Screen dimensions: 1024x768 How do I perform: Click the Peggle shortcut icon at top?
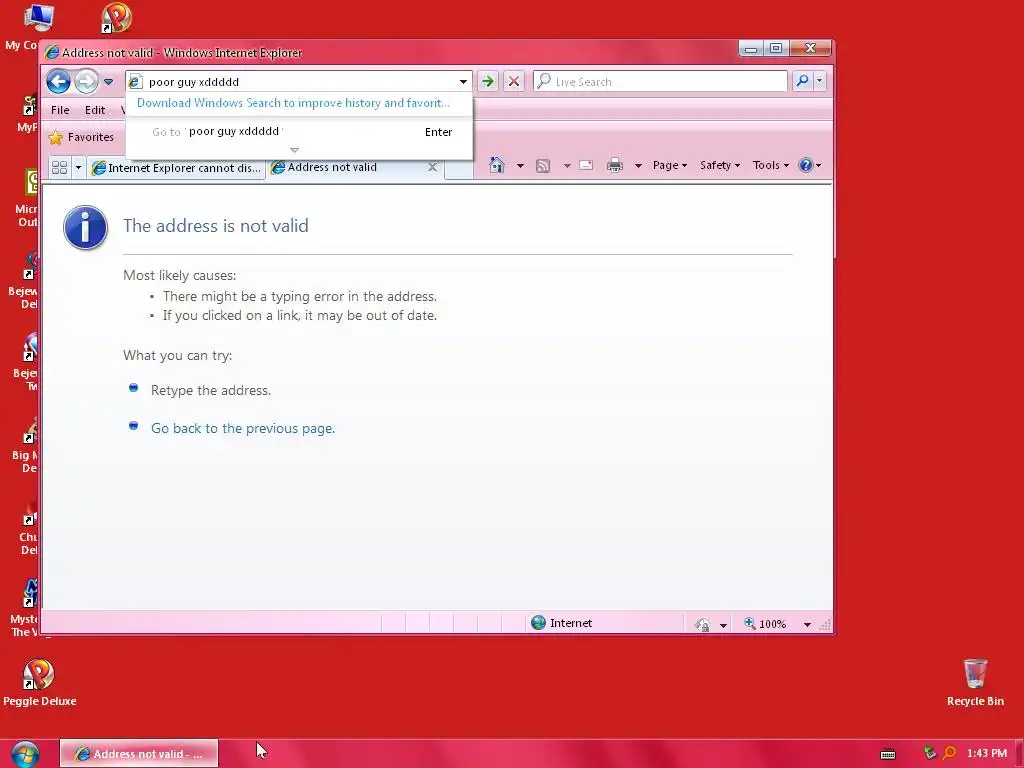pyautogui.click(x=116, y=18)
